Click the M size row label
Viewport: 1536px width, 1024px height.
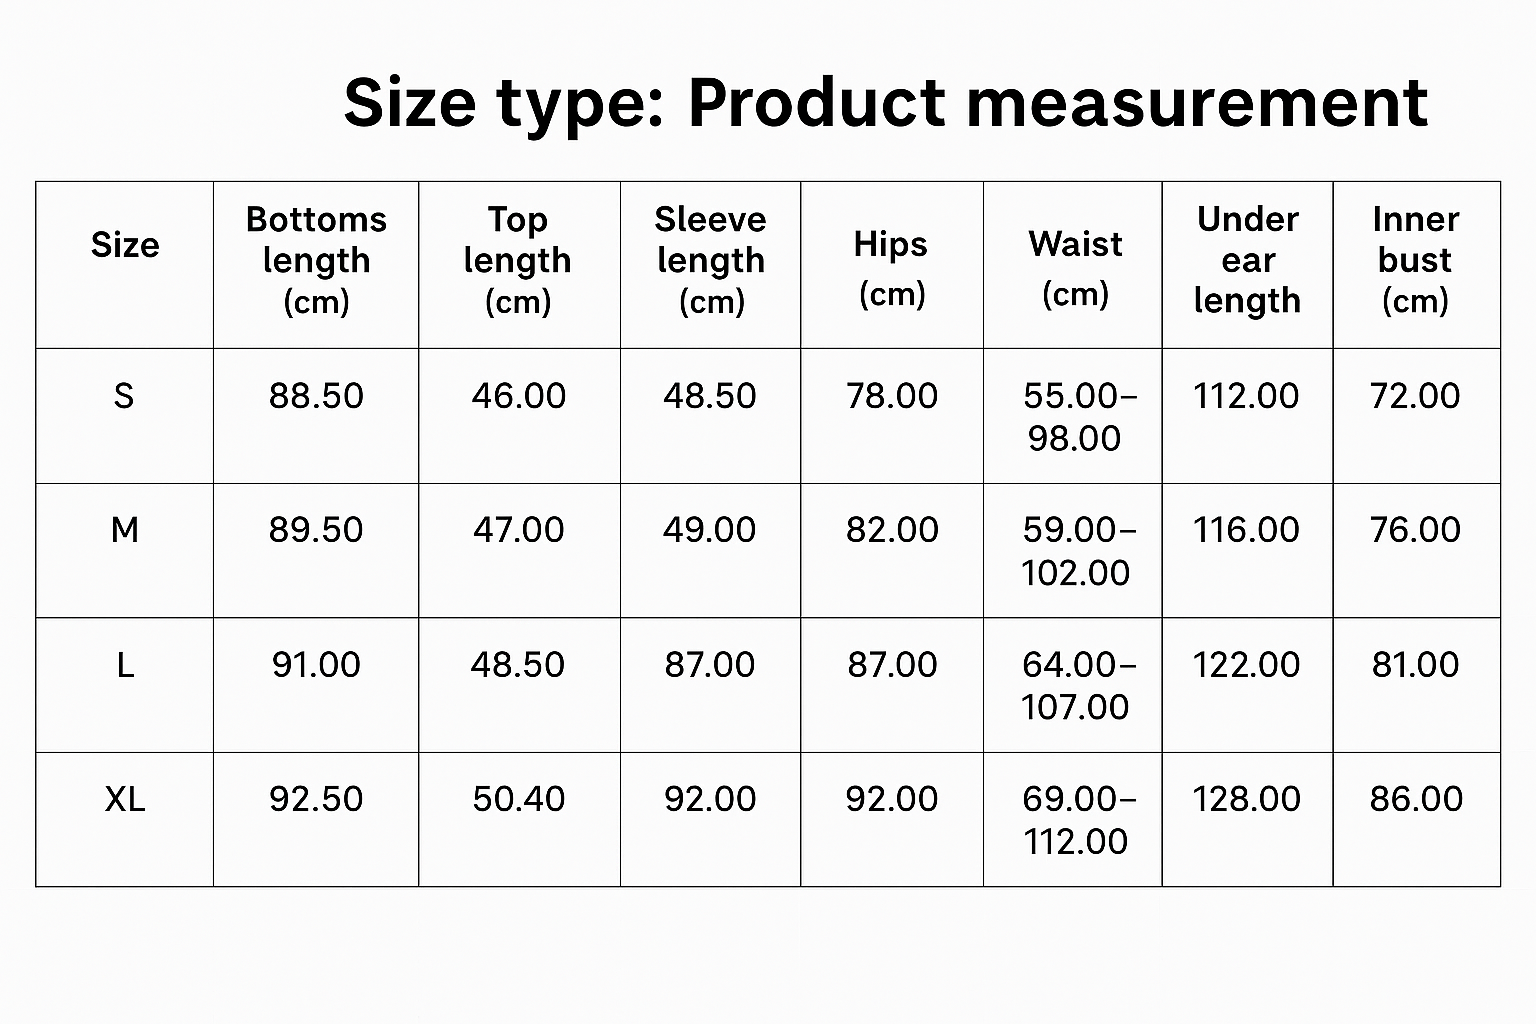(x=125, y=530)
